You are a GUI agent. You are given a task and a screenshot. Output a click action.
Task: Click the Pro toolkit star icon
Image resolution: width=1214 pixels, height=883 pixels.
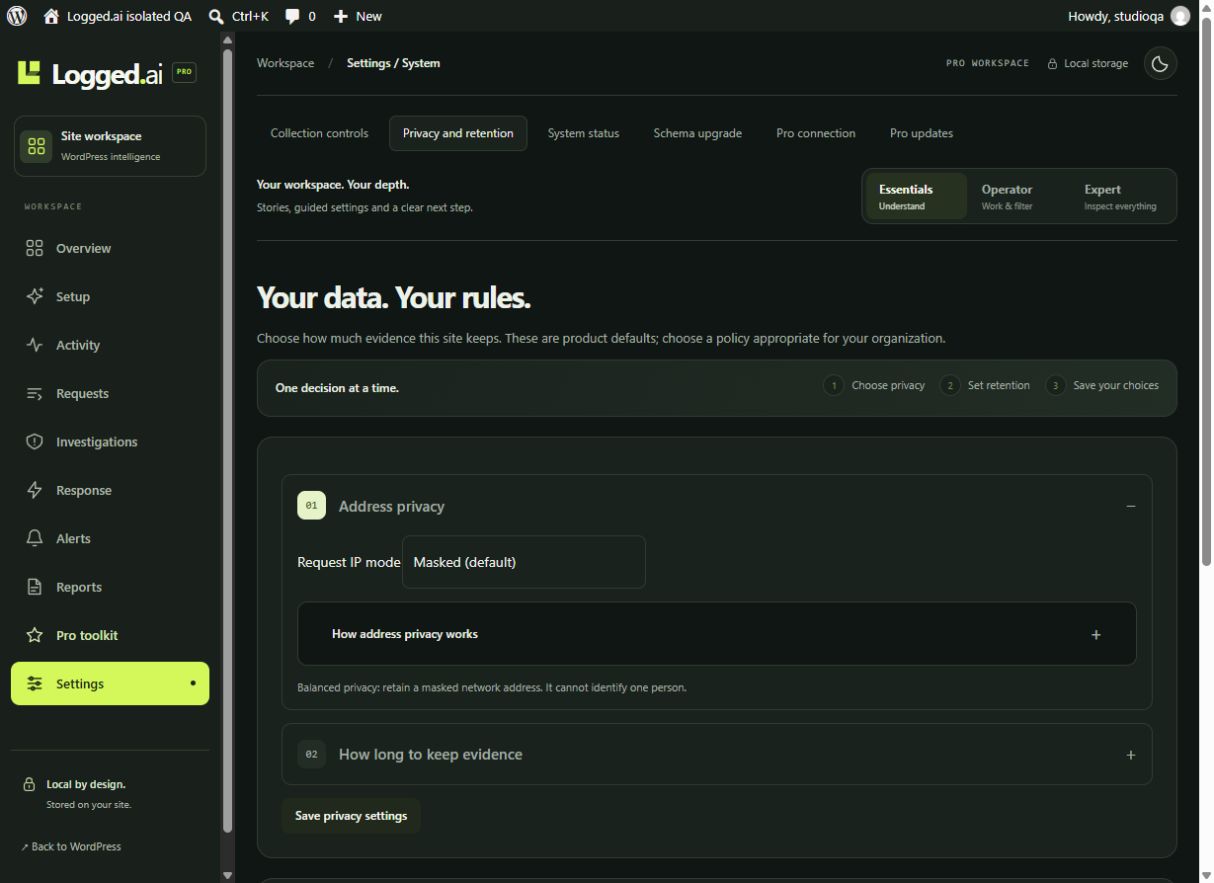[x=35, y=635]
